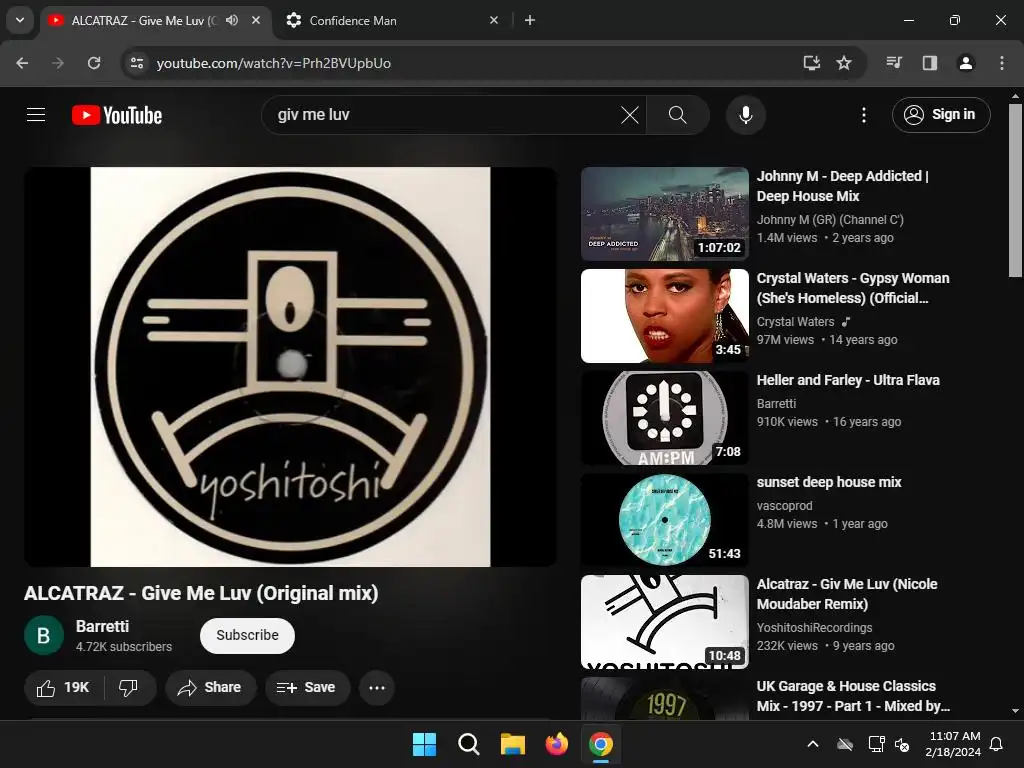Visit the vascoprod channel name
This screenshot has width=1024, height=768.
784,505
